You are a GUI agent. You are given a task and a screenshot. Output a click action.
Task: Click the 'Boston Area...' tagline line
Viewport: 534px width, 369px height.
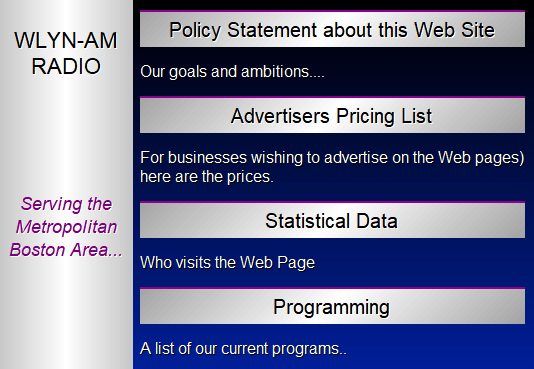(66, 250)
